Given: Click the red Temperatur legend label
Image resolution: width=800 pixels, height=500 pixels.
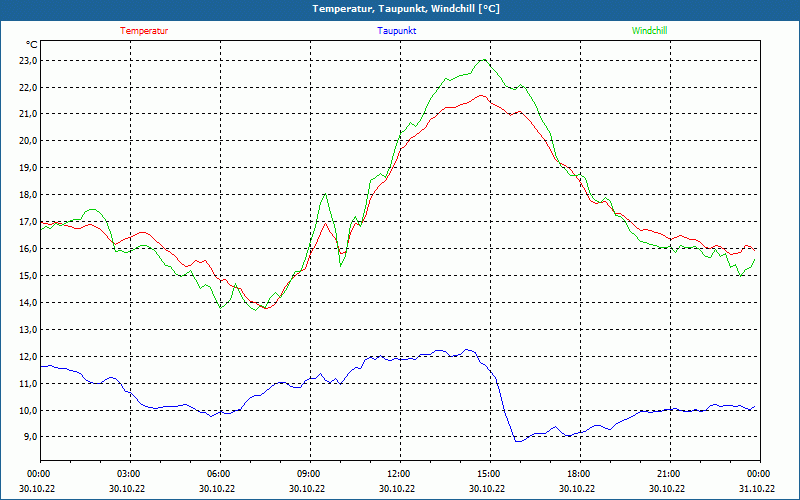Looking at the screenshot, I should pyautogui.click(x=144, y=31).
